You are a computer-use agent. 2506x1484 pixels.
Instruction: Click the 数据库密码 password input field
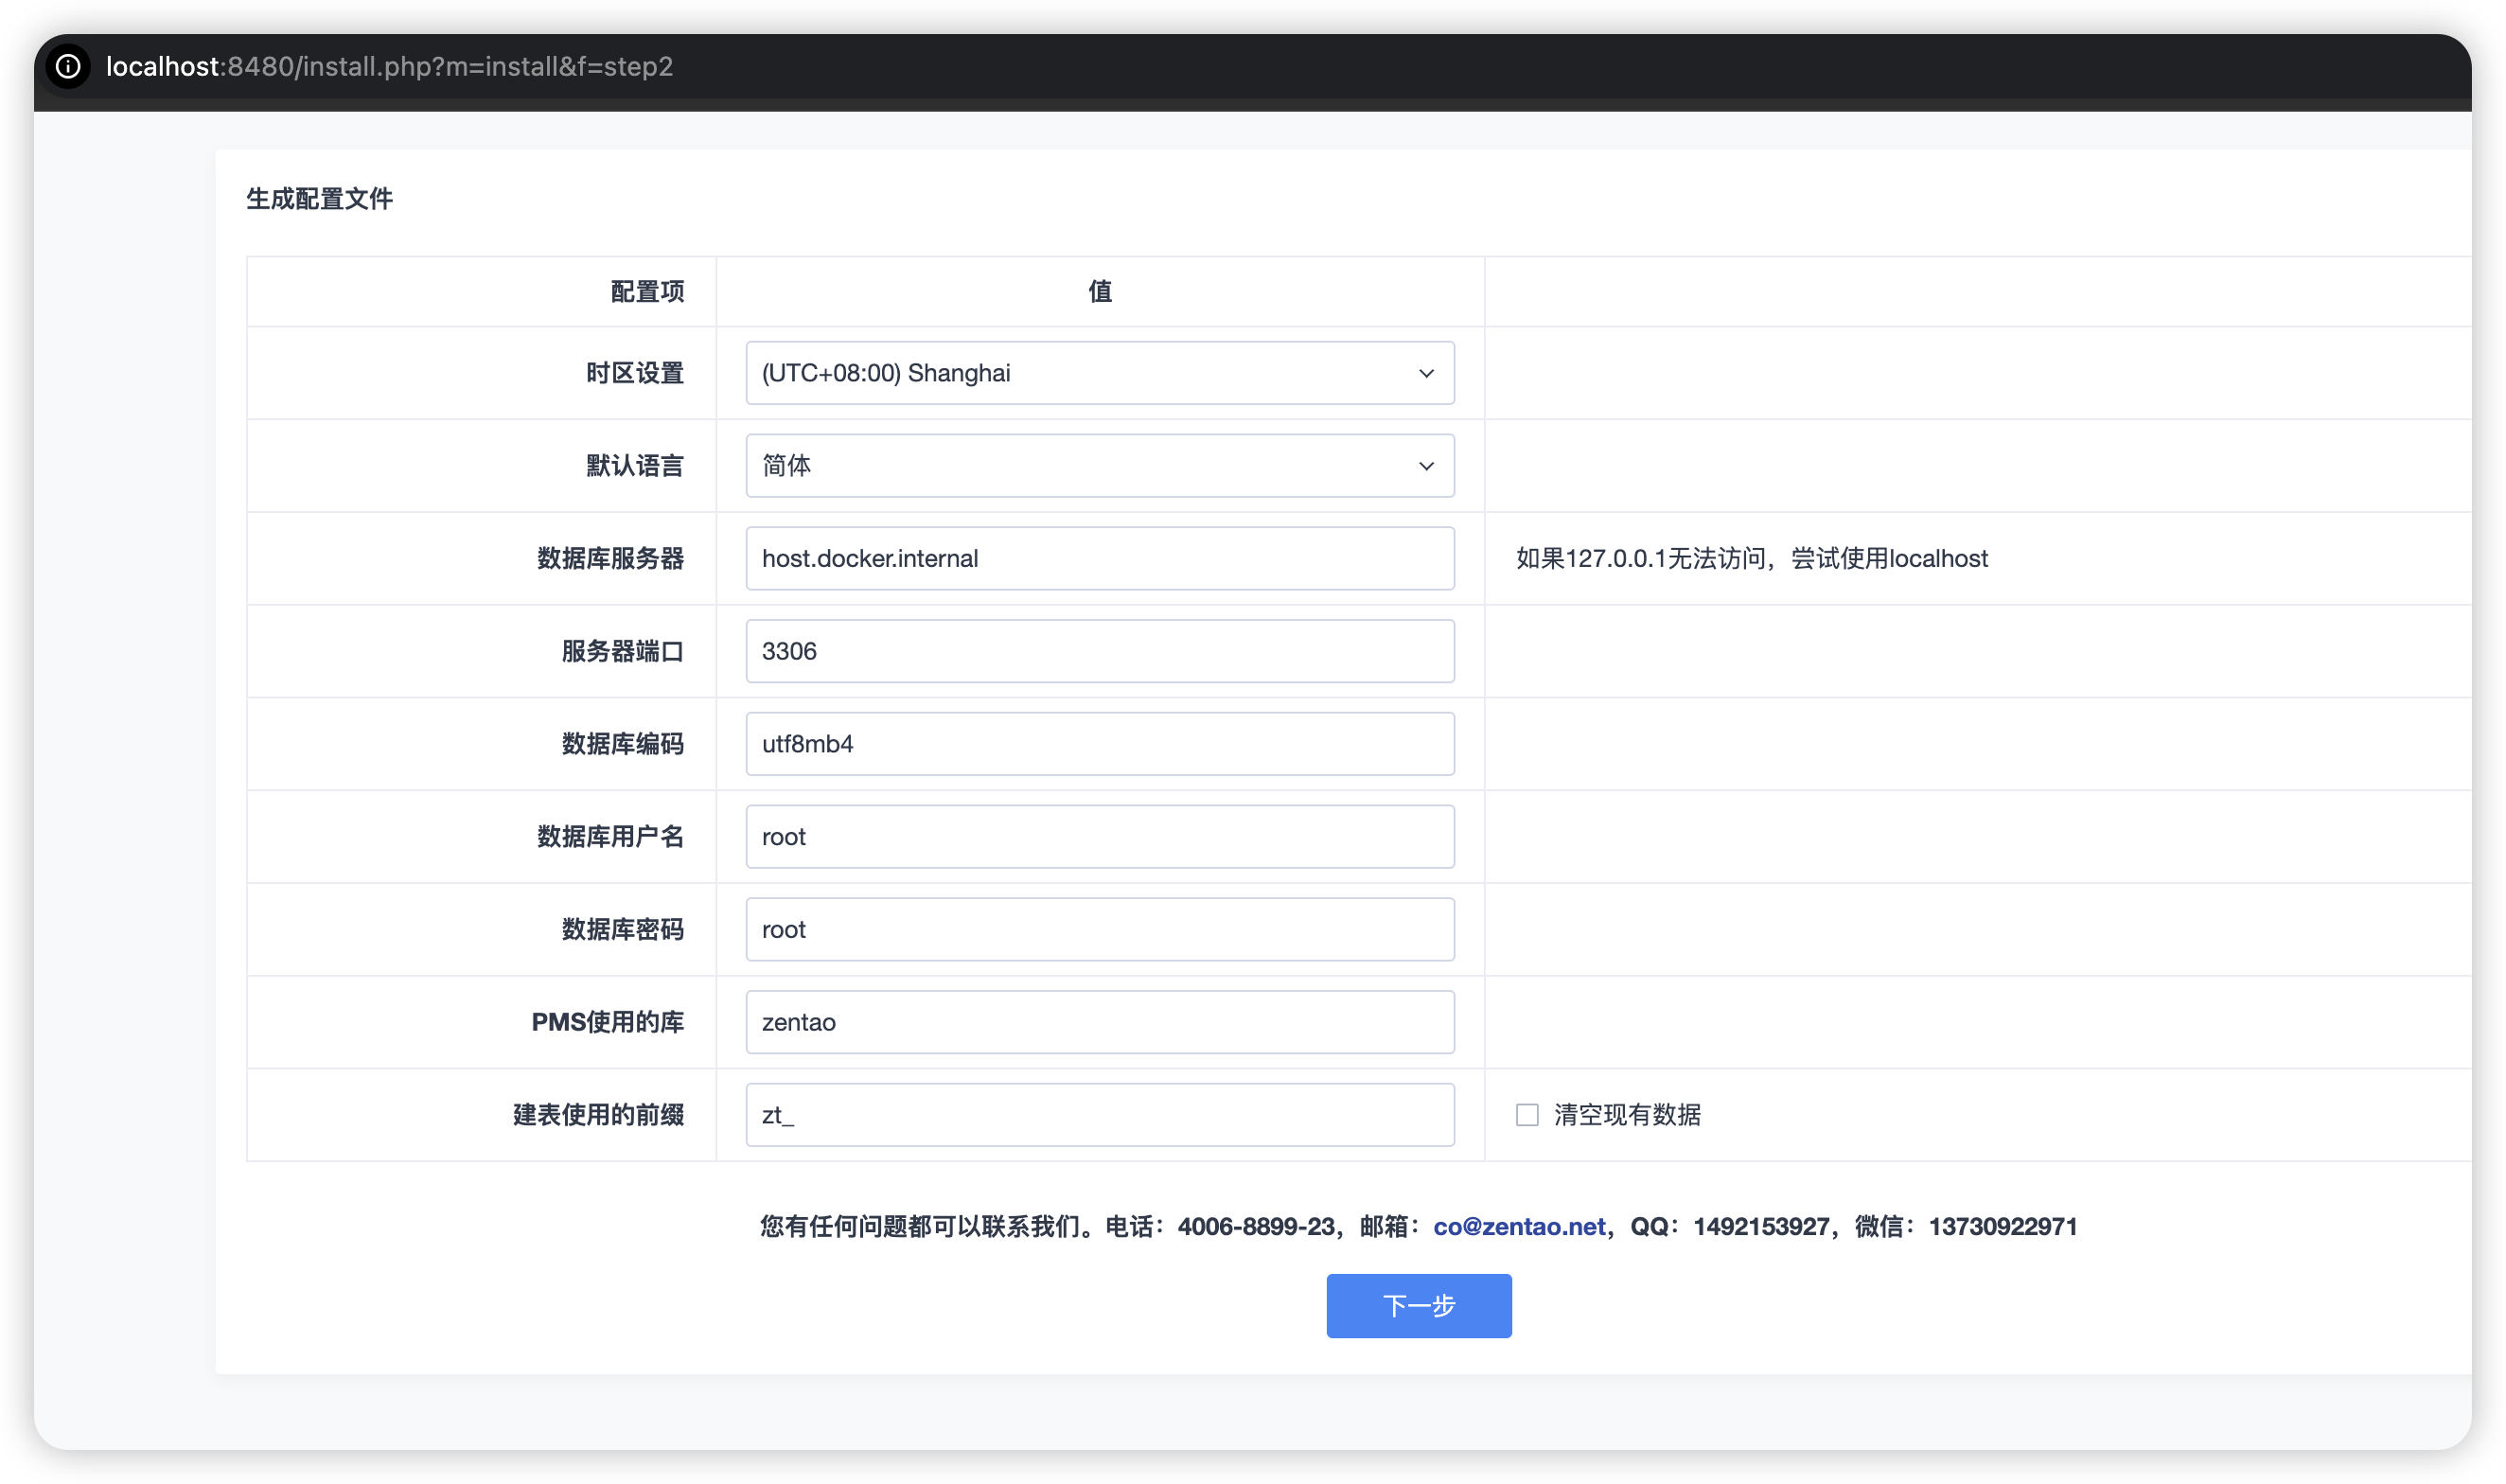point(1098,929)
